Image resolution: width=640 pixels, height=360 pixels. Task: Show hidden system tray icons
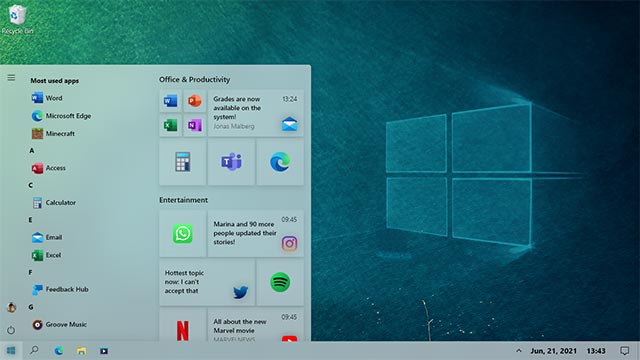pyautogui.click(x=519, y=351)
